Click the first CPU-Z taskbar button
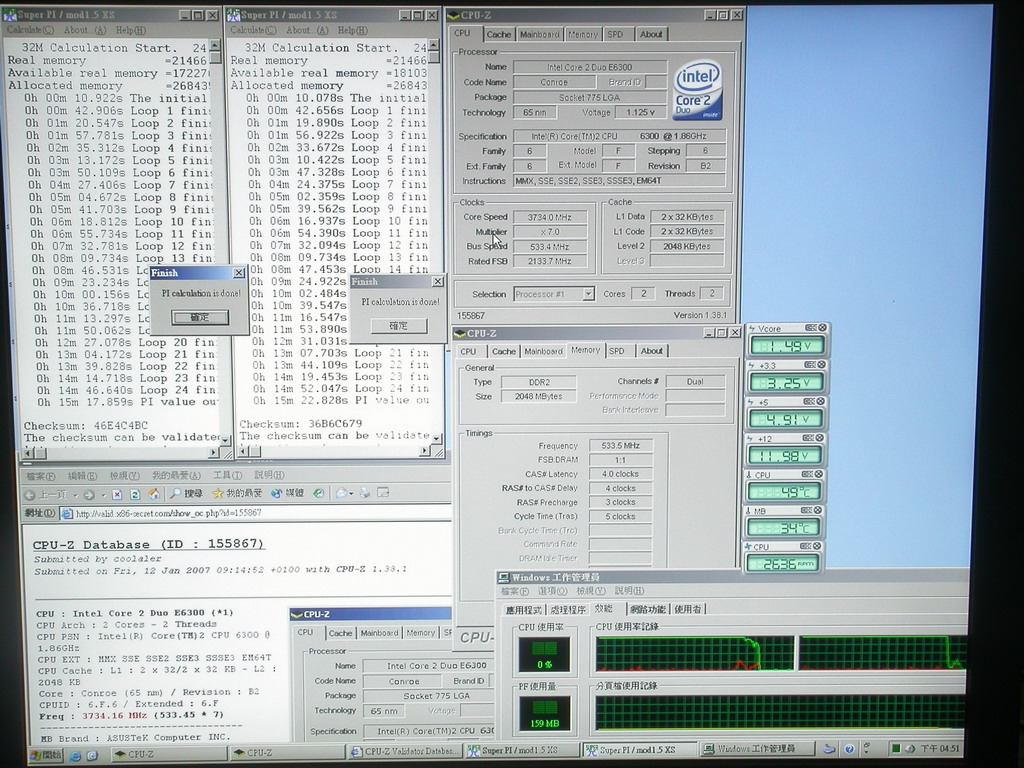The image size is (1024, 768). click(169, 754)
